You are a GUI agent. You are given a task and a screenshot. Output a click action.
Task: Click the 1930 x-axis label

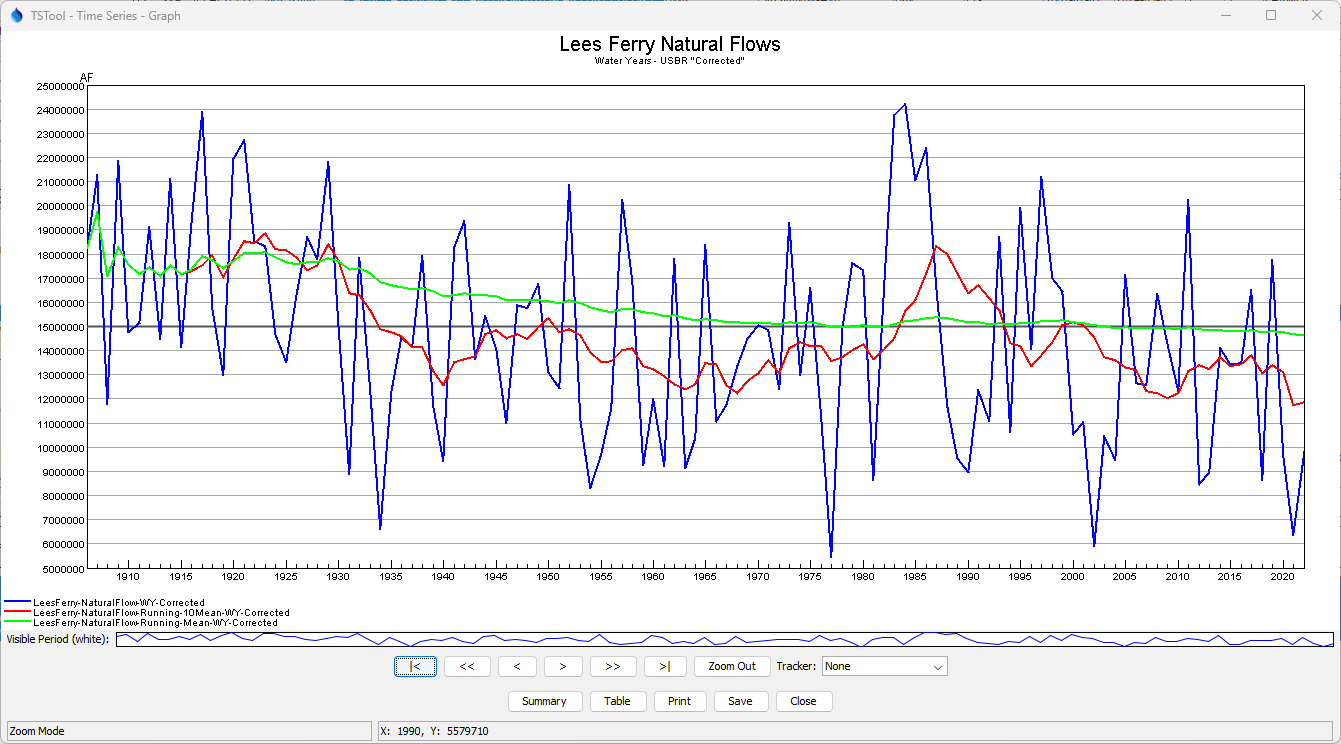point(338,578)
